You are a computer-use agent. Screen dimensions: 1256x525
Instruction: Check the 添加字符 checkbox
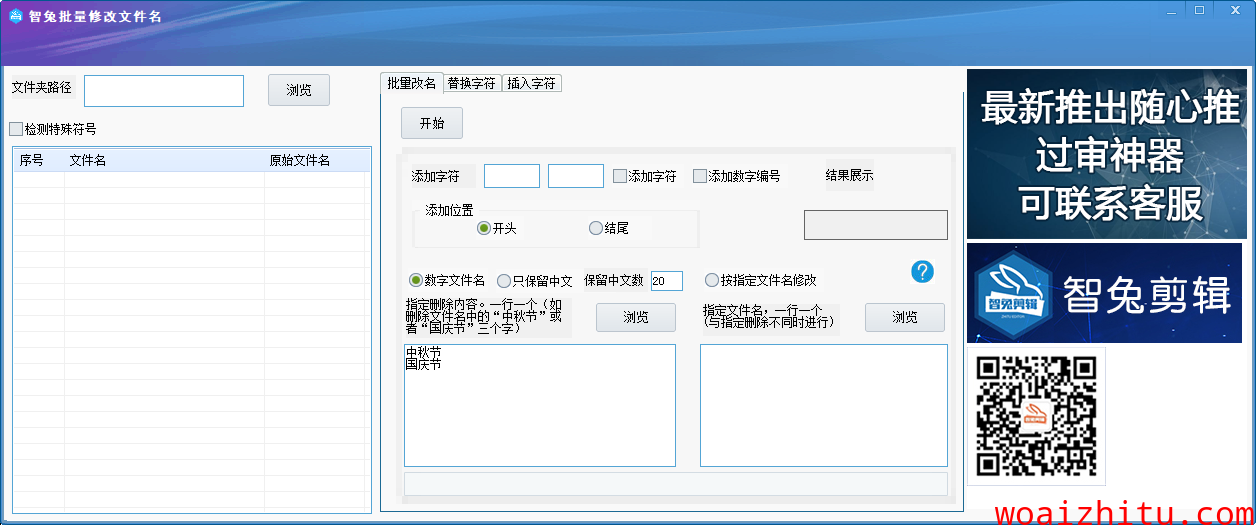620,176
